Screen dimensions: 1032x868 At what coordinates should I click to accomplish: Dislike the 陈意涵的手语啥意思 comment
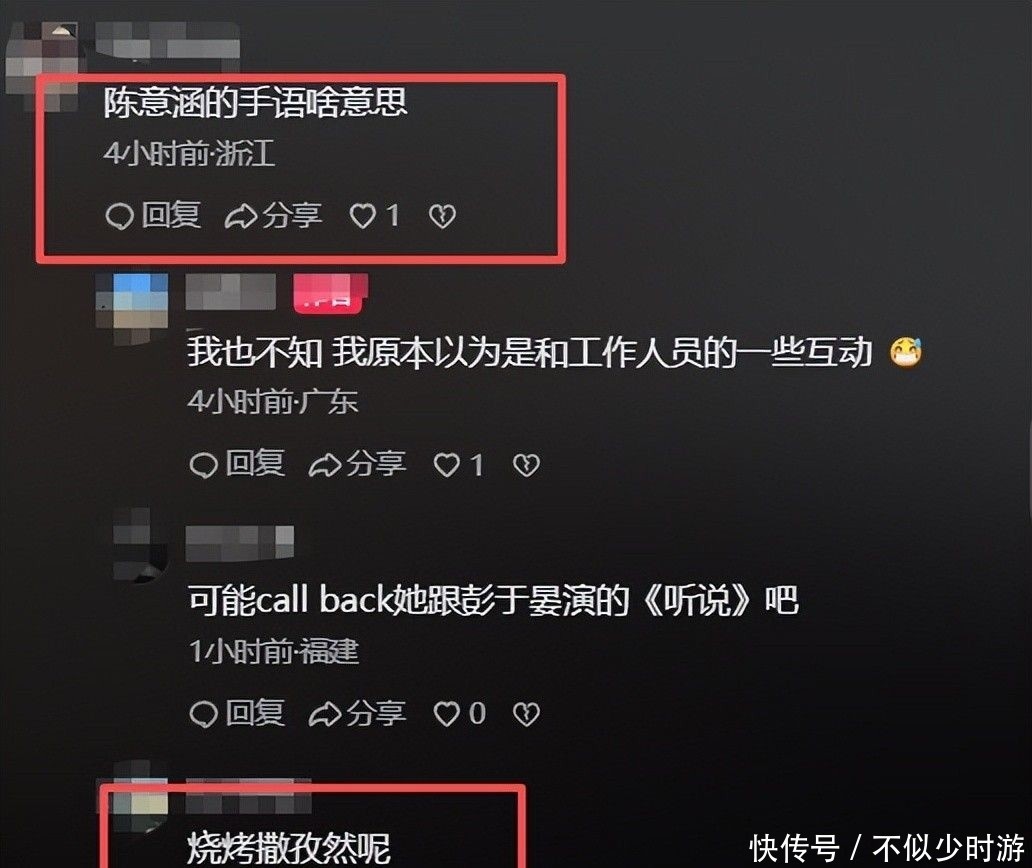click(x=442, y=216)
